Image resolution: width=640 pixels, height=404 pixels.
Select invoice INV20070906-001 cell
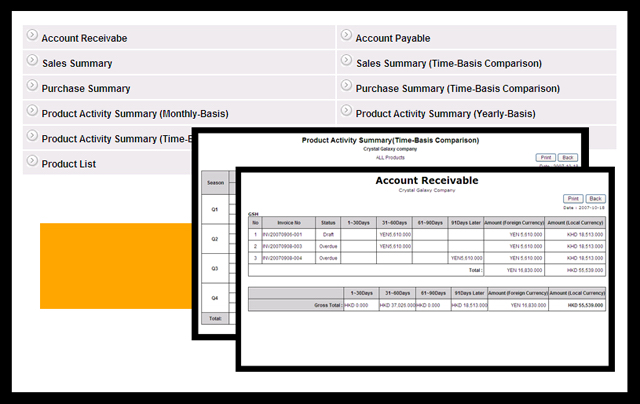289,235
